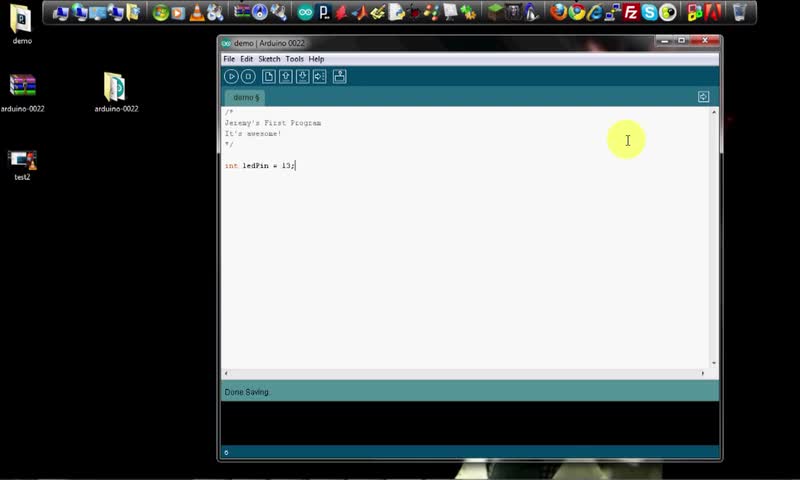
Task: Open the Recycle Bin in the dock
Action: point(739,12)
